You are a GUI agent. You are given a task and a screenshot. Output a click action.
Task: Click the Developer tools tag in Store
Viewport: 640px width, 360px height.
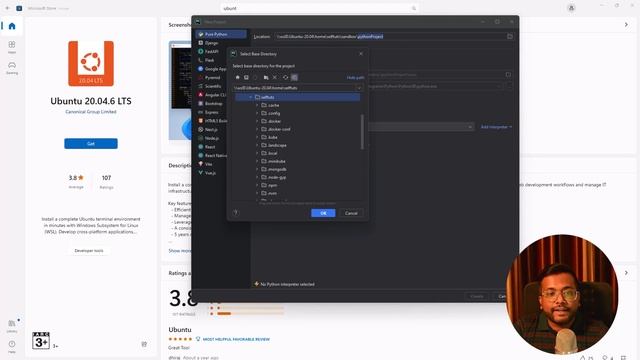89,251
